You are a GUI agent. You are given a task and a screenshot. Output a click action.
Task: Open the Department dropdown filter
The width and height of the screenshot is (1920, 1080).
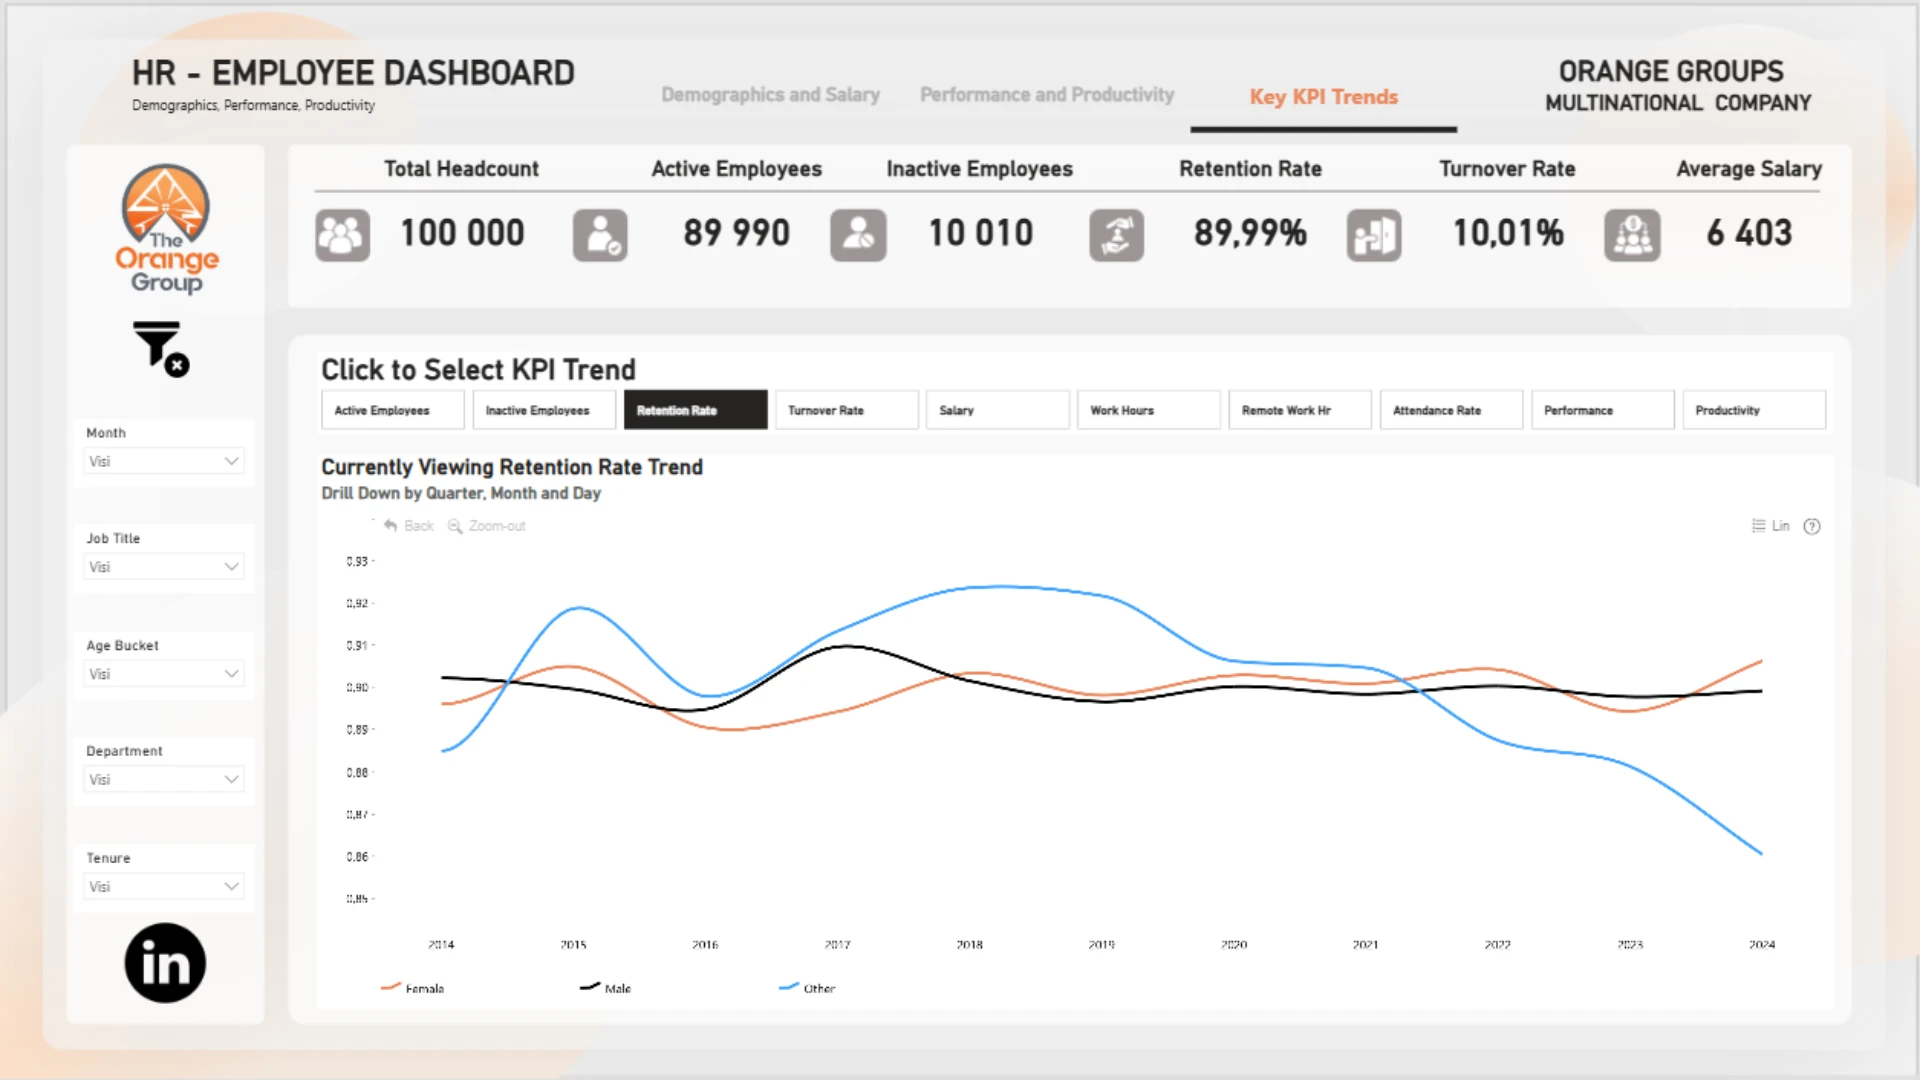[164, 779]
